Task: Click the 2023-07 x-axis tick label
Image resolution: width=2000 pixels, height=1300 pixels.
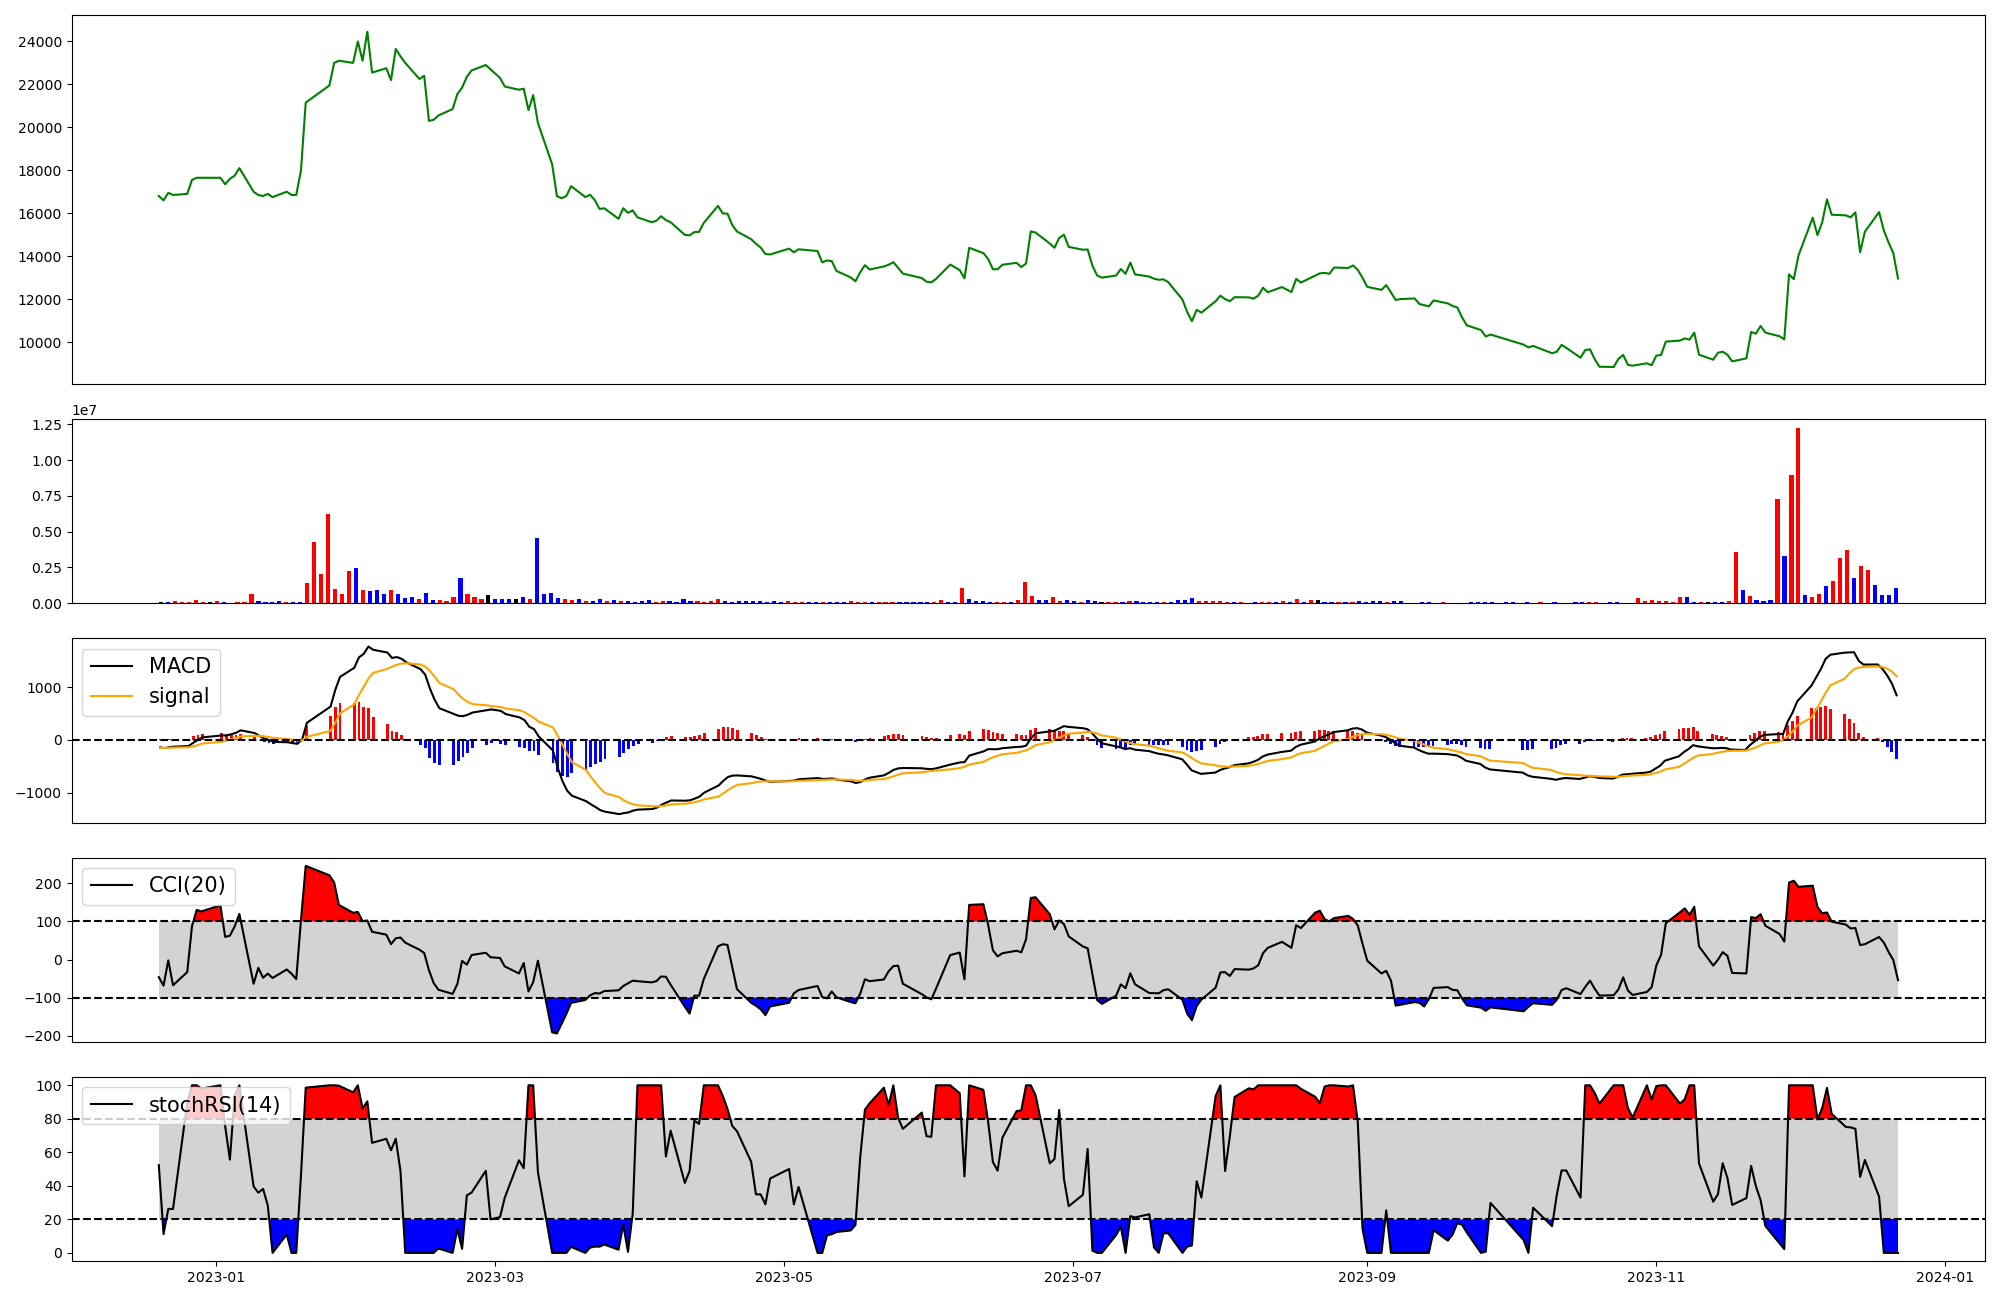Action: [1073, 1277]
